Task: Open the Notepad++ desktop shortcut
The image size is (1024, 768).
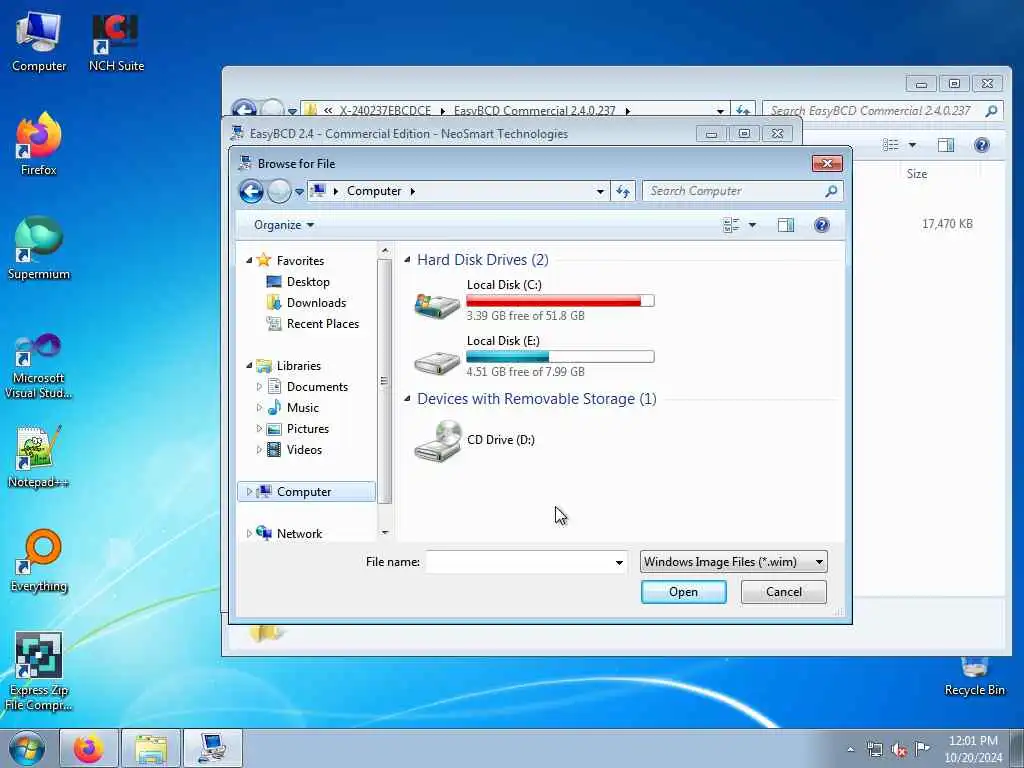Action: point(39,456)
